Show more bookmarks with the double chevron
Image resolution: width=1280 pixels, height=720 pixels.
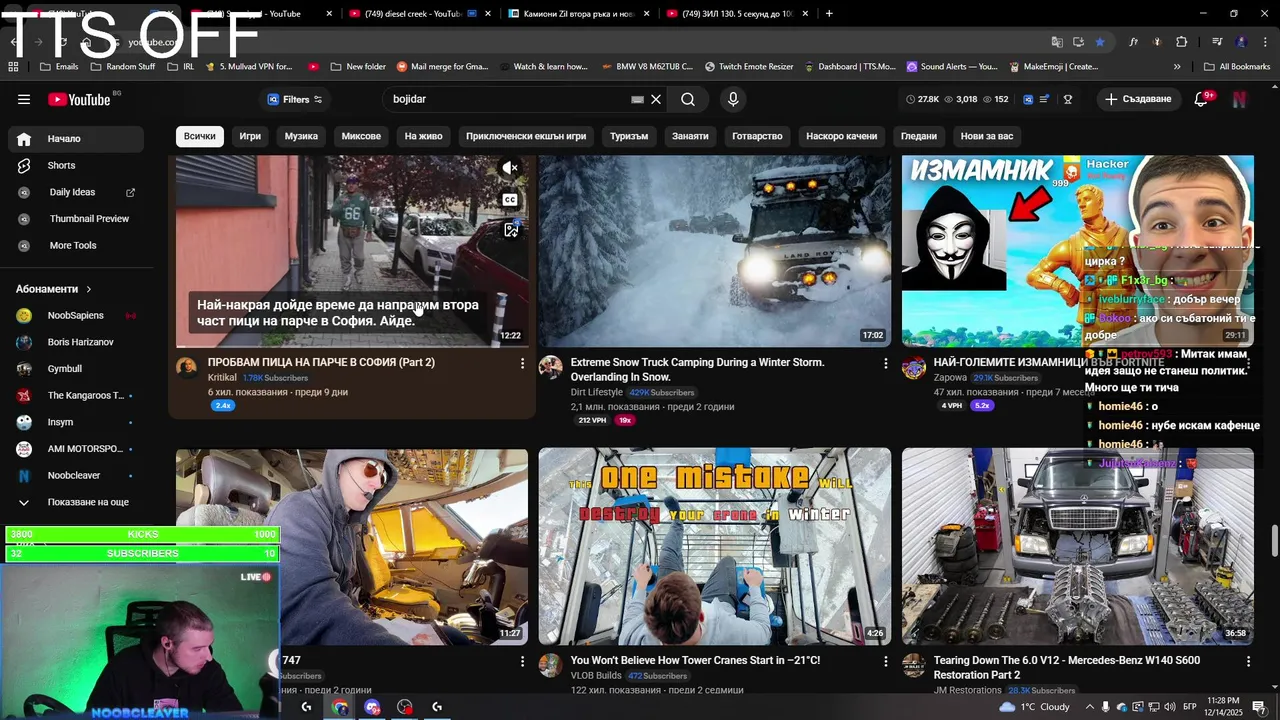(1177, 66)
